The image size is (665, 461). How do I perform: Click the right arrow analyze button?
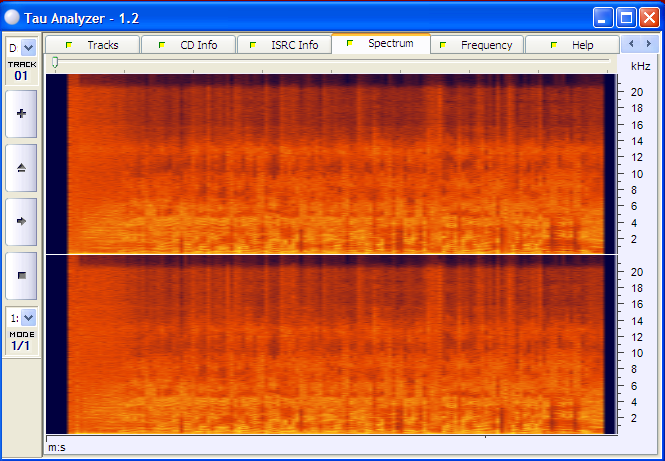(x=22, y=220)
